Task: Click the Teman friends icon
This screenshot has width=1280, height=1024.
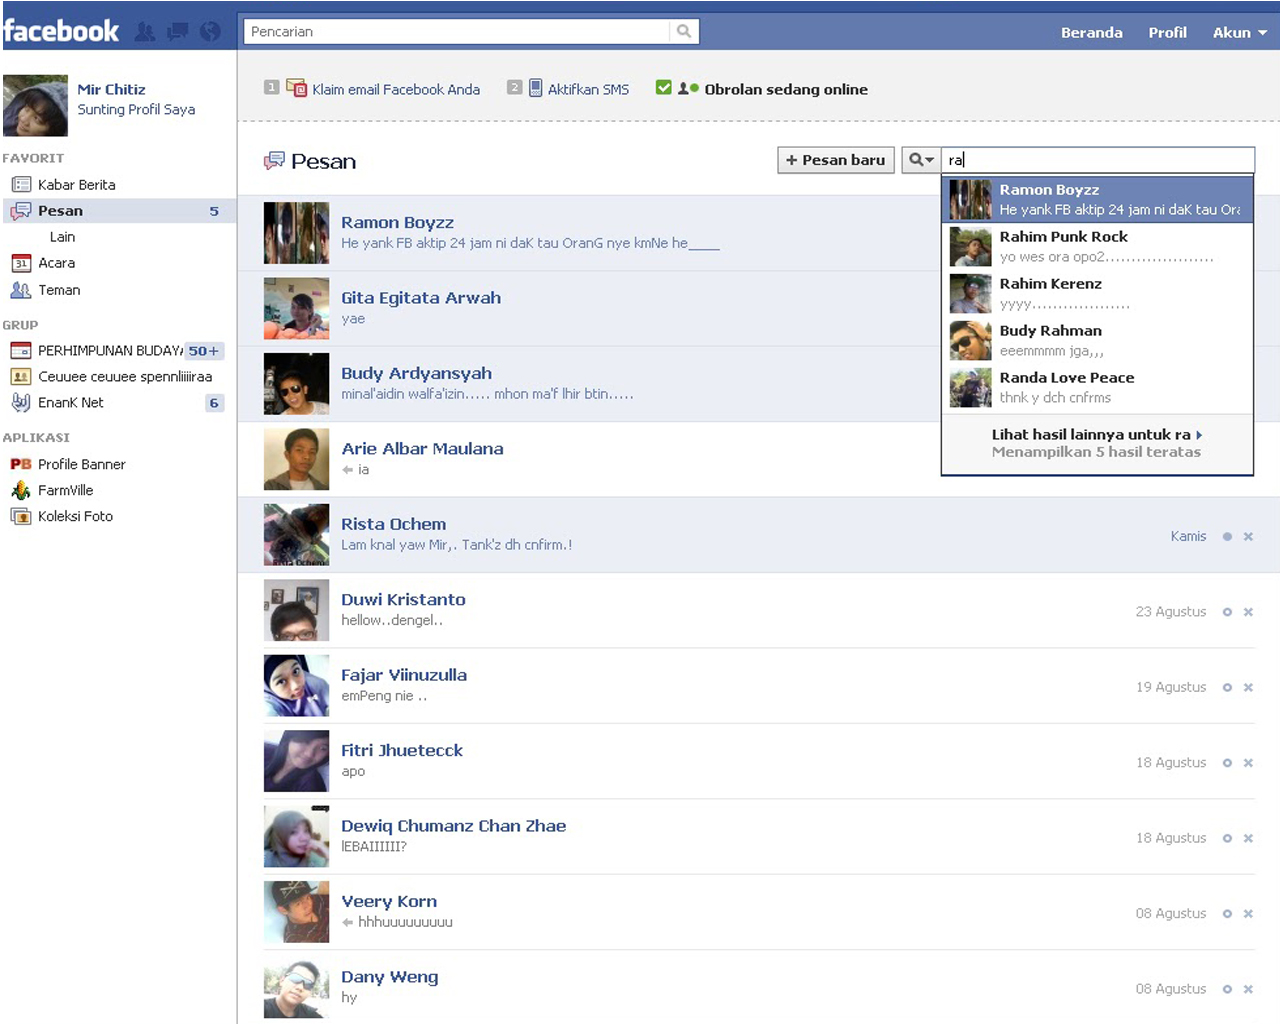Action: pyautogui.click(x=21, y=290)
